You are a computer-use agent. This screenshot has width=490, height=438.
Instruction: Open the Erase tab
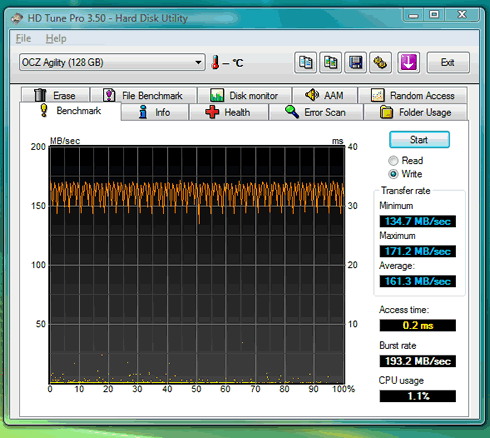tap(55, 95)
